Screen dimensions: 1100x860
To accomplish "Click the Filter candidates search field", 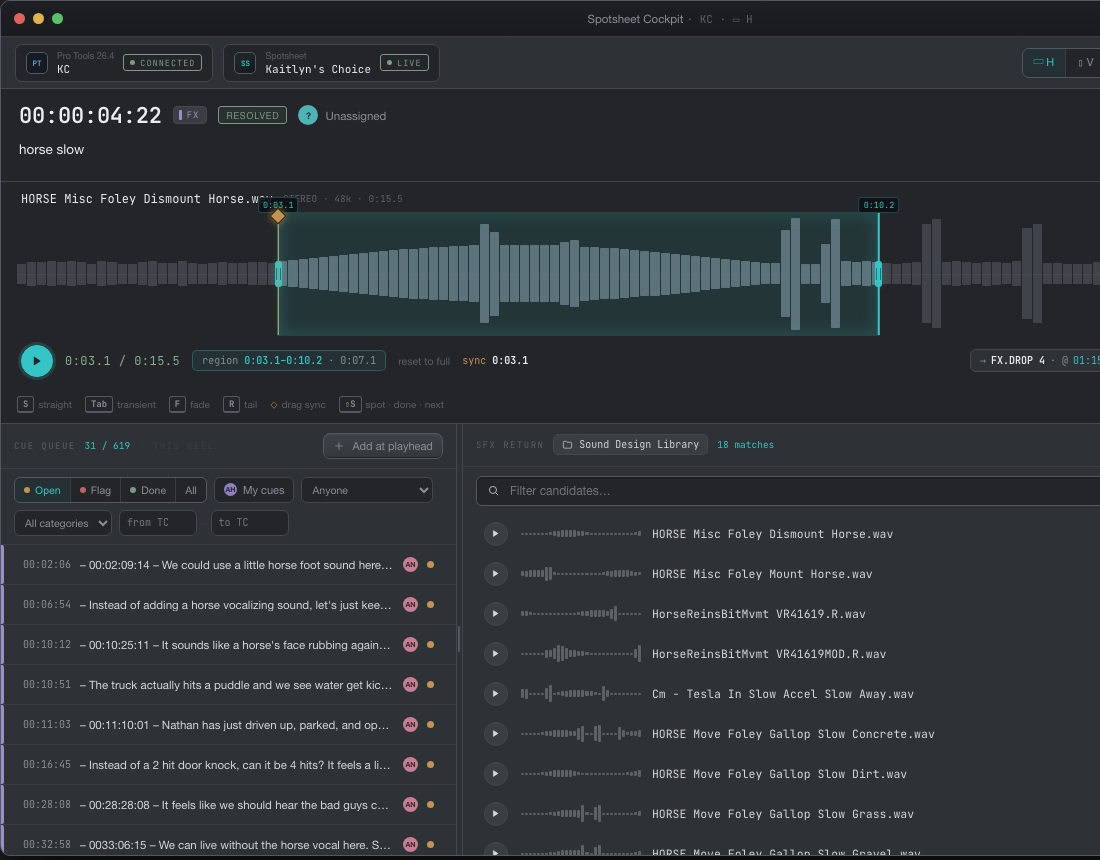I will point(788,491).
